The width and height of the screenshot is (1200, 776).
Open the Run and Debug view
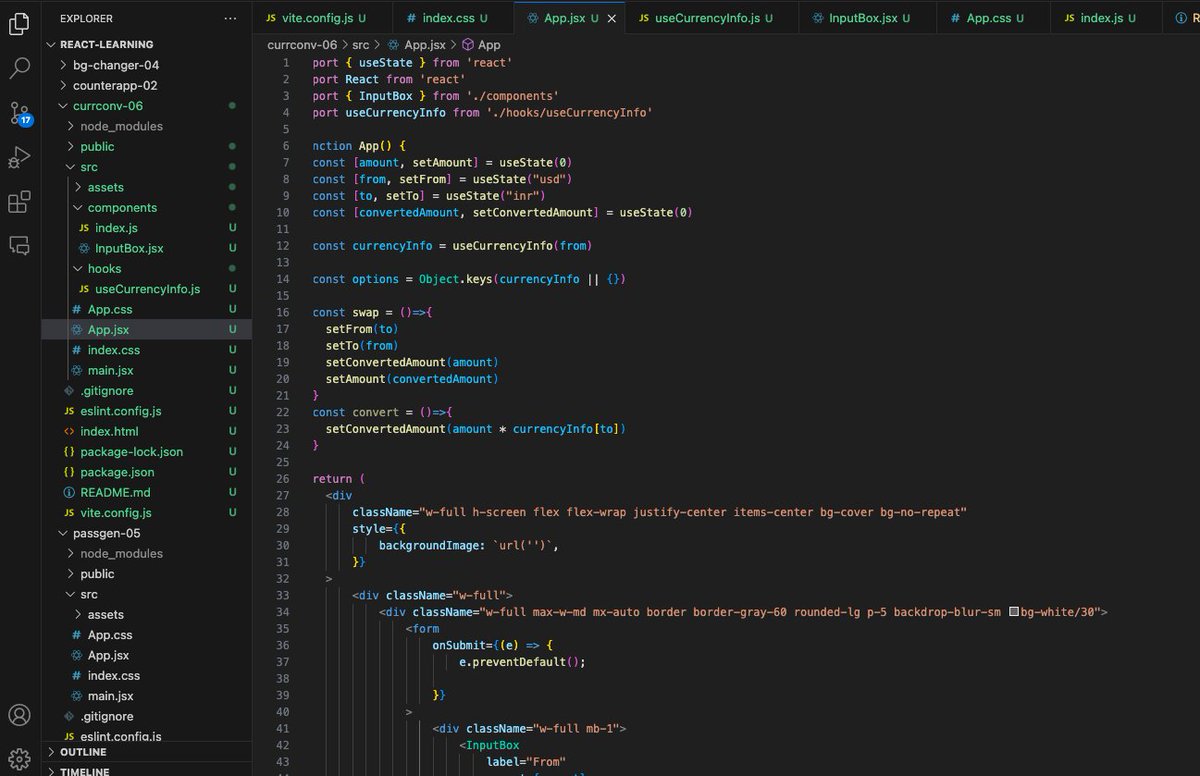pyautogui.click(x=19, y=157)
